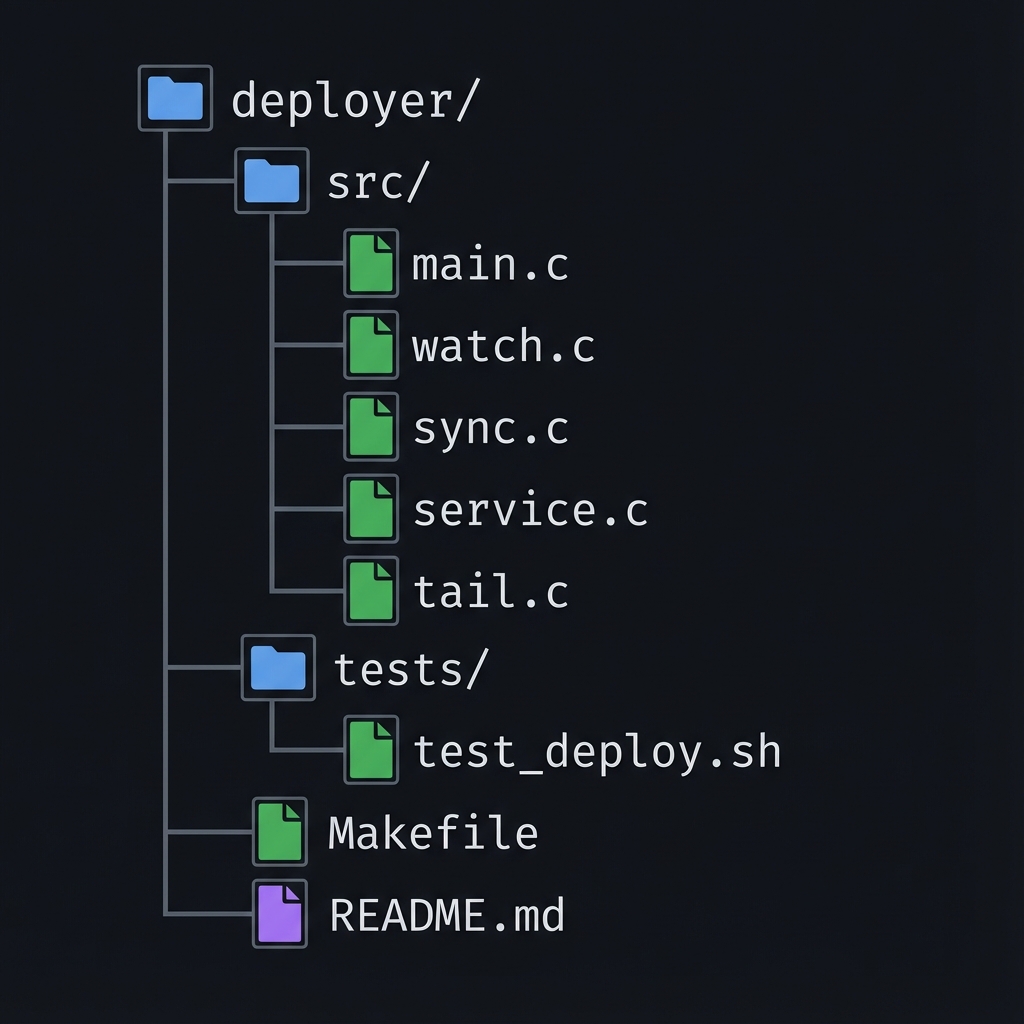Open the test_deploy.sh script
This screenshot has width=1024, height=1024.
597,751
